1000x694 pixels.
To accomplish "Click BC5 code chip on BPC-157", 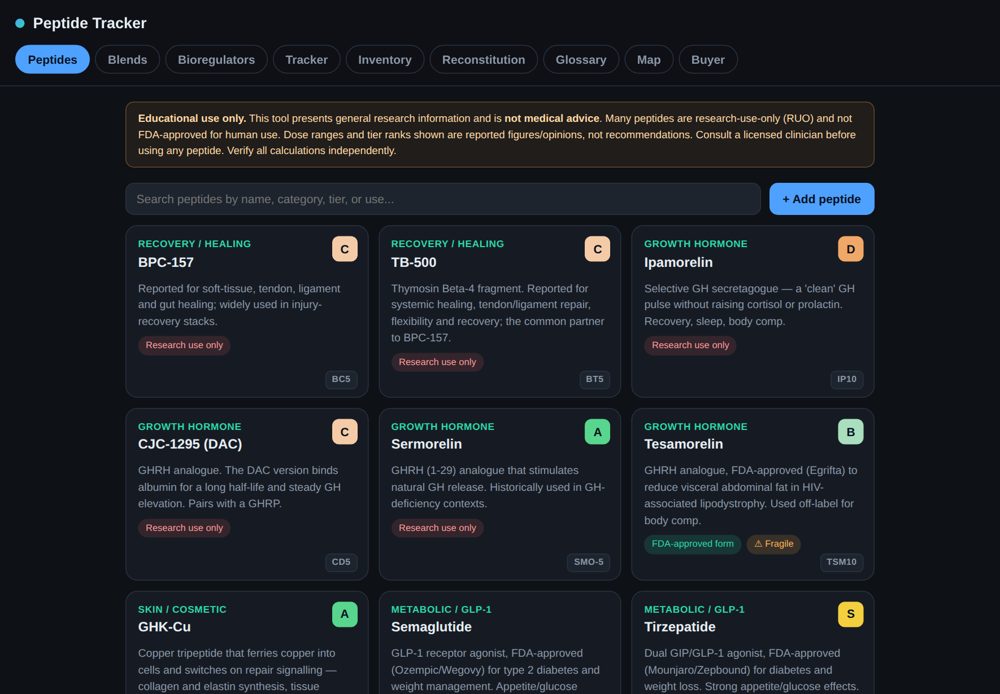I will 341,379.
